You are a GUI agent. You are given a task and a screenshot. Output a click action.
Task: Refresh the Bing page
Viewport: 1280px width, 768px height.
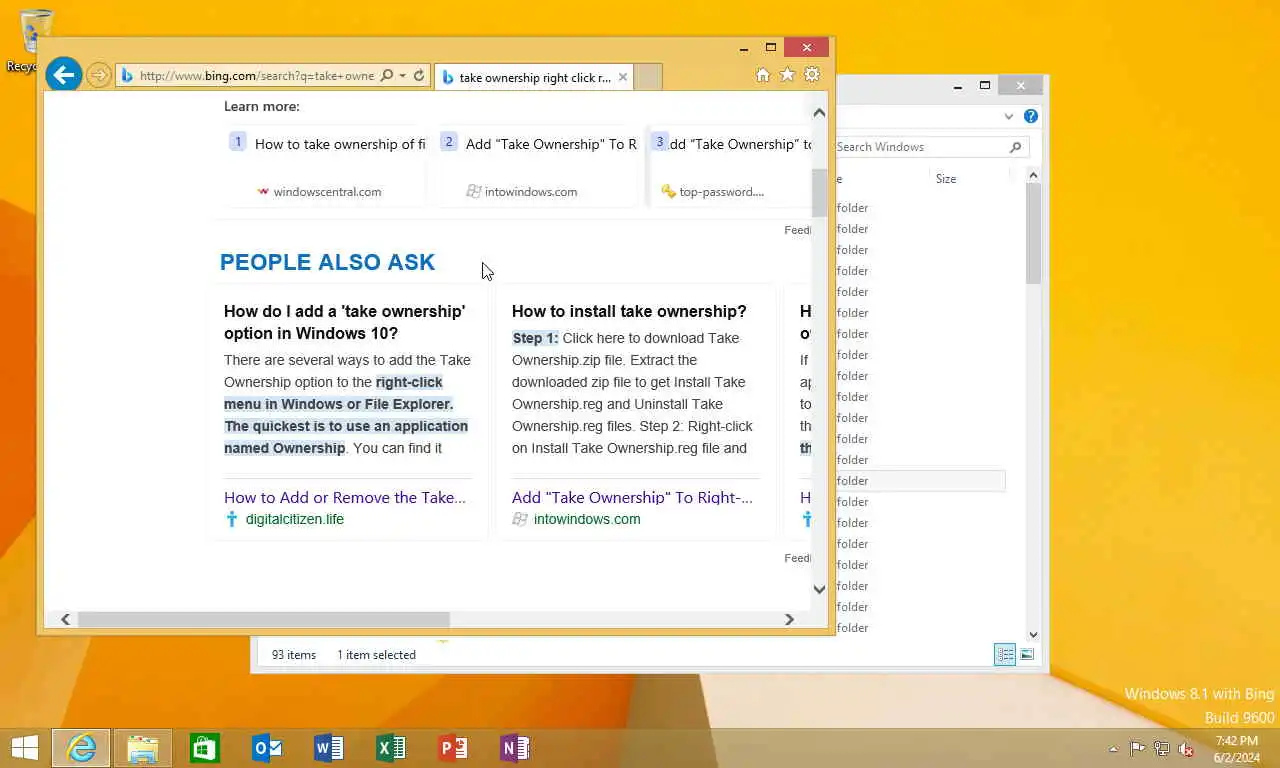419,75
